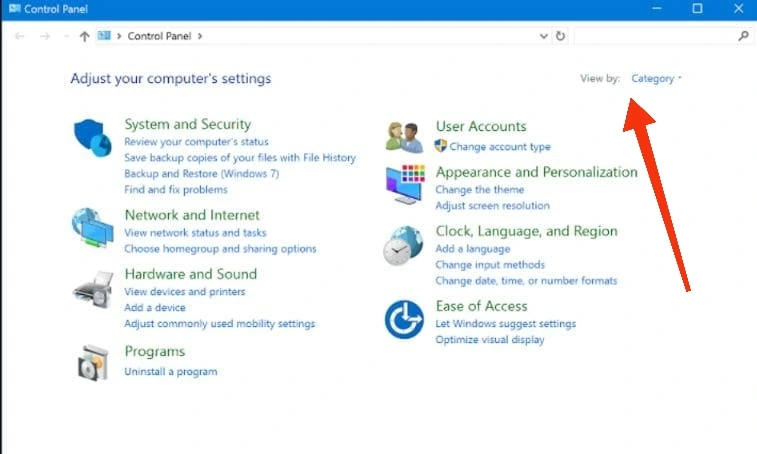Screen dimensions: 757x454
Task: Refresh the Control Panel view
Action: coord(560,36)
